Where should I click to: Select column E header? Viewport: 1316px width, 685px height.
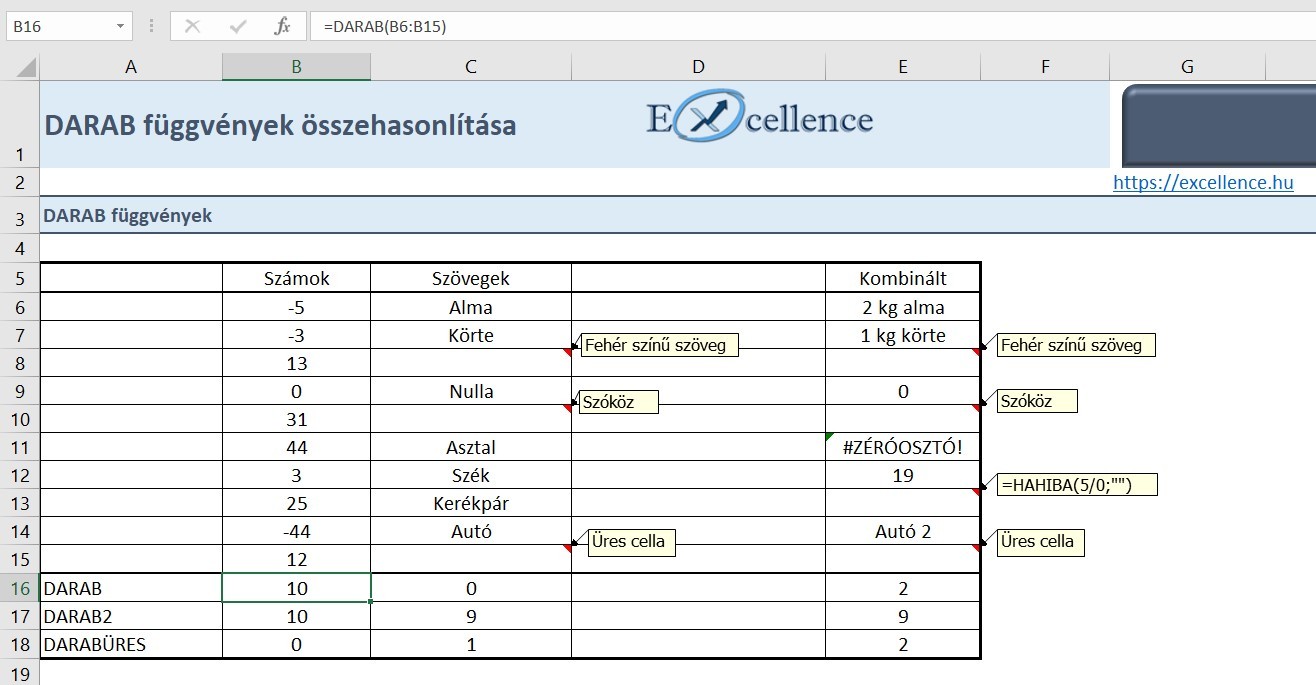pos(903,67)
